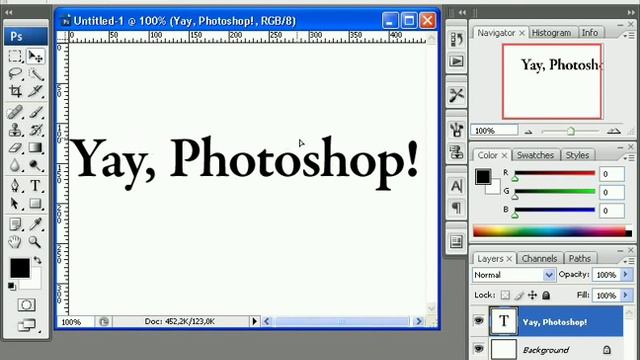Screen dimensions: 640x360
Task: Change the screen mode
Action: [x=27, y=325]
